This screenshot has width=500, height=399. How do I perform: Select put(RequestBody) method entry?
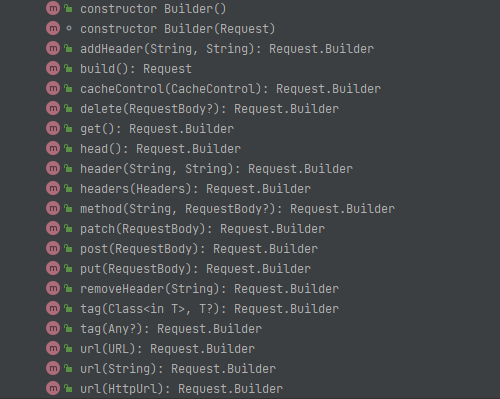pyautogui.click(x=195, y=269)
